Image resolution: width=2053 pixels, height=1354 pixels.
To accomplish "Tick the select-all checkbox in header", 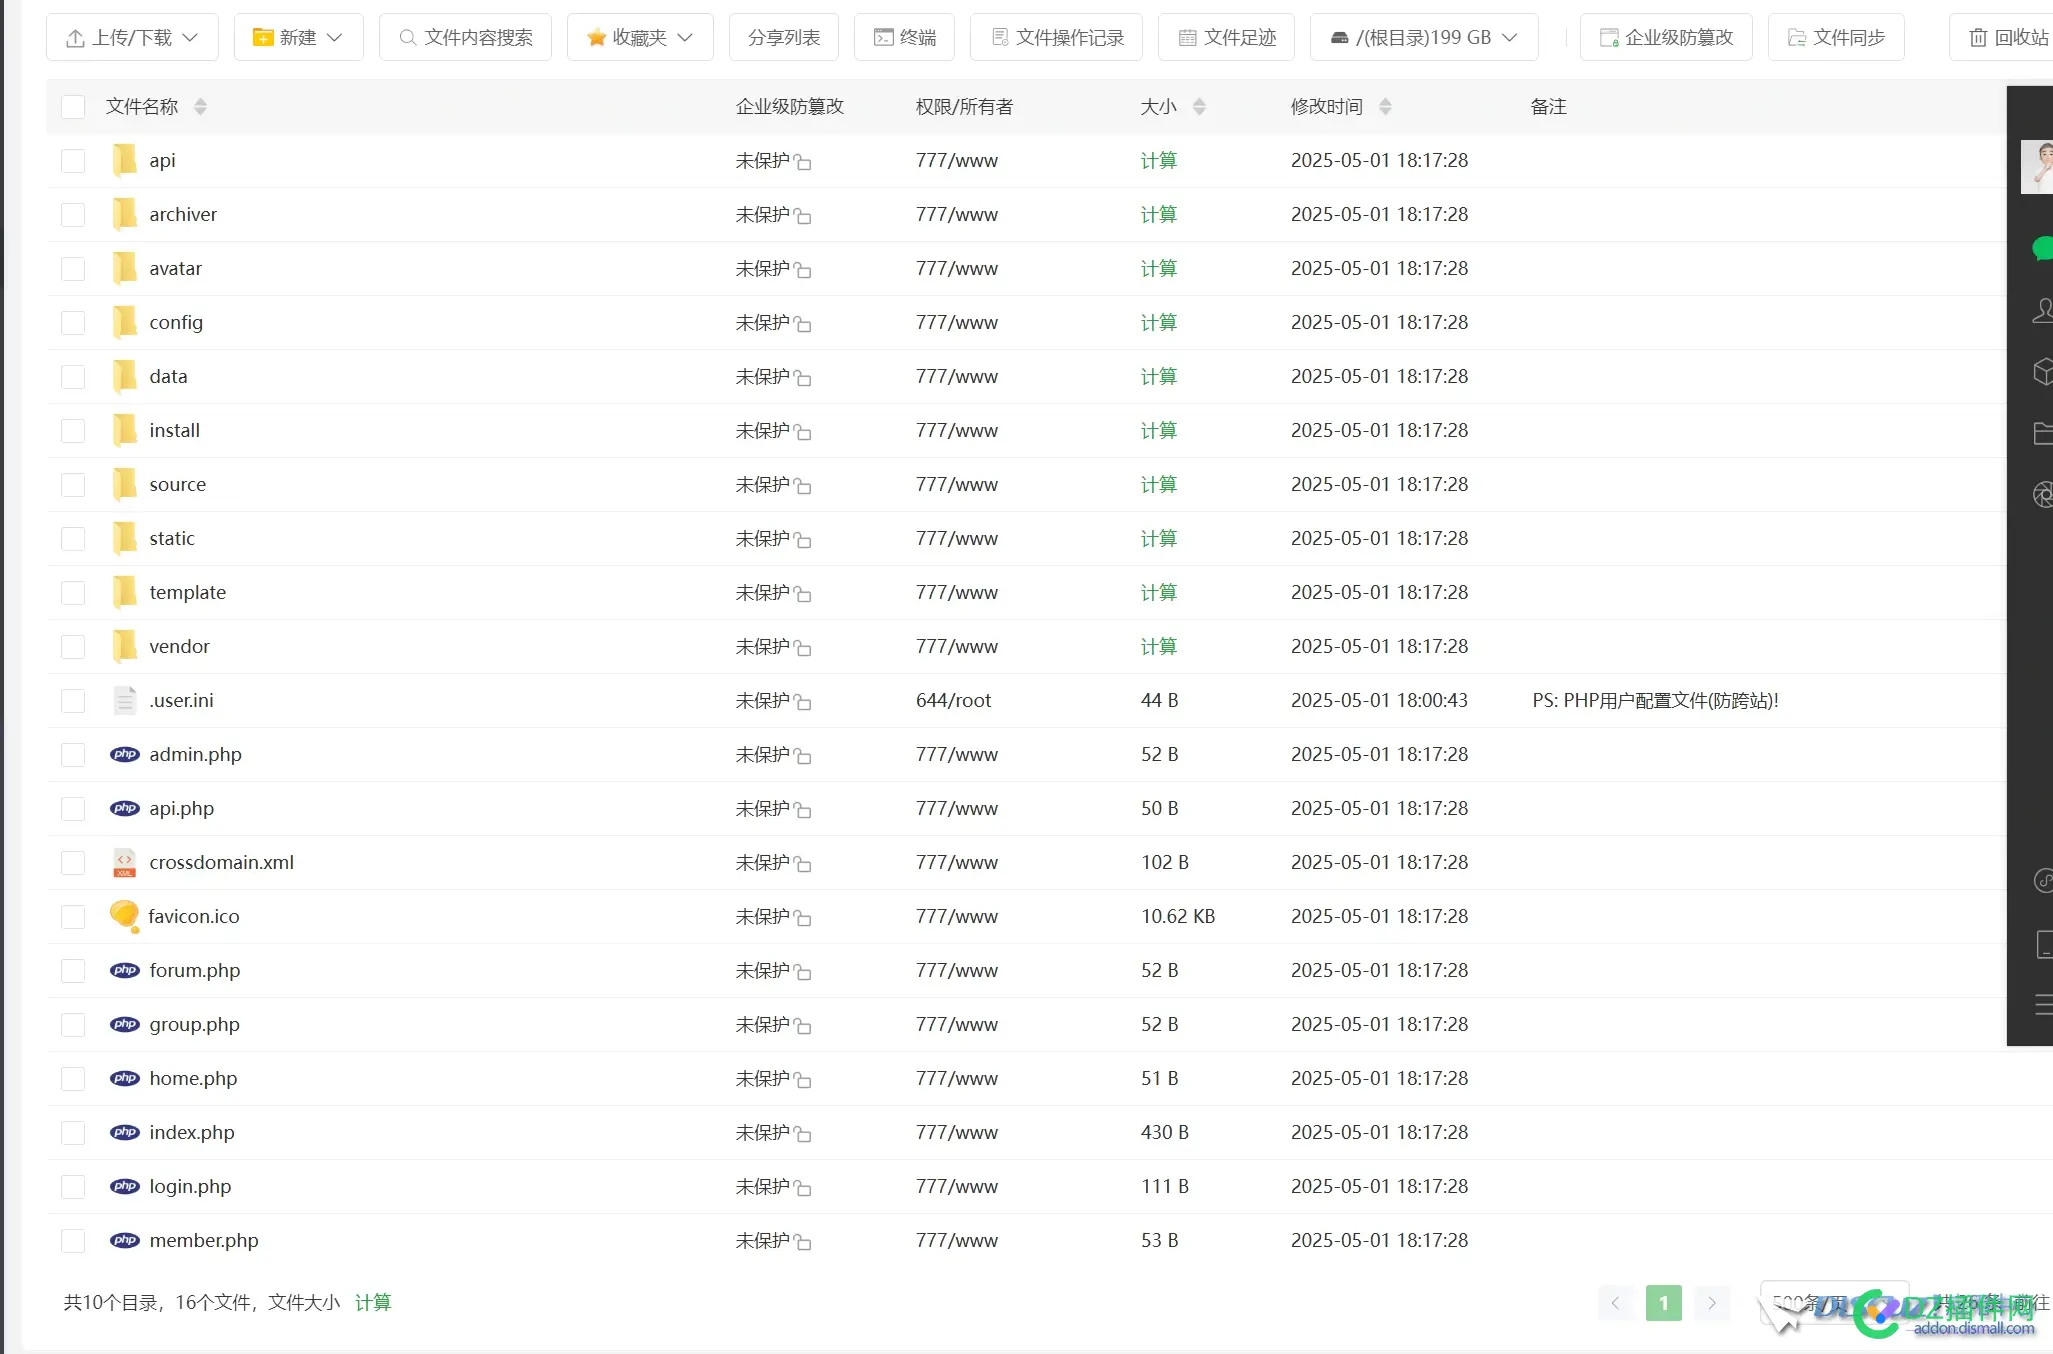I will point(73,107).
